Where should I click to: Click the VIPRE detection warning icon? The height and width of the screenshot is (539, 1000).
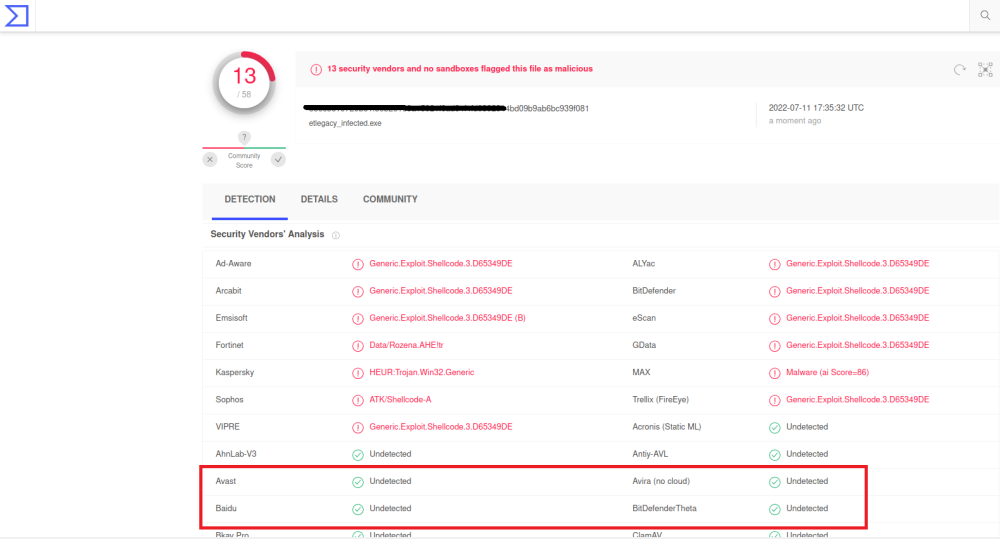coord(358,427)
